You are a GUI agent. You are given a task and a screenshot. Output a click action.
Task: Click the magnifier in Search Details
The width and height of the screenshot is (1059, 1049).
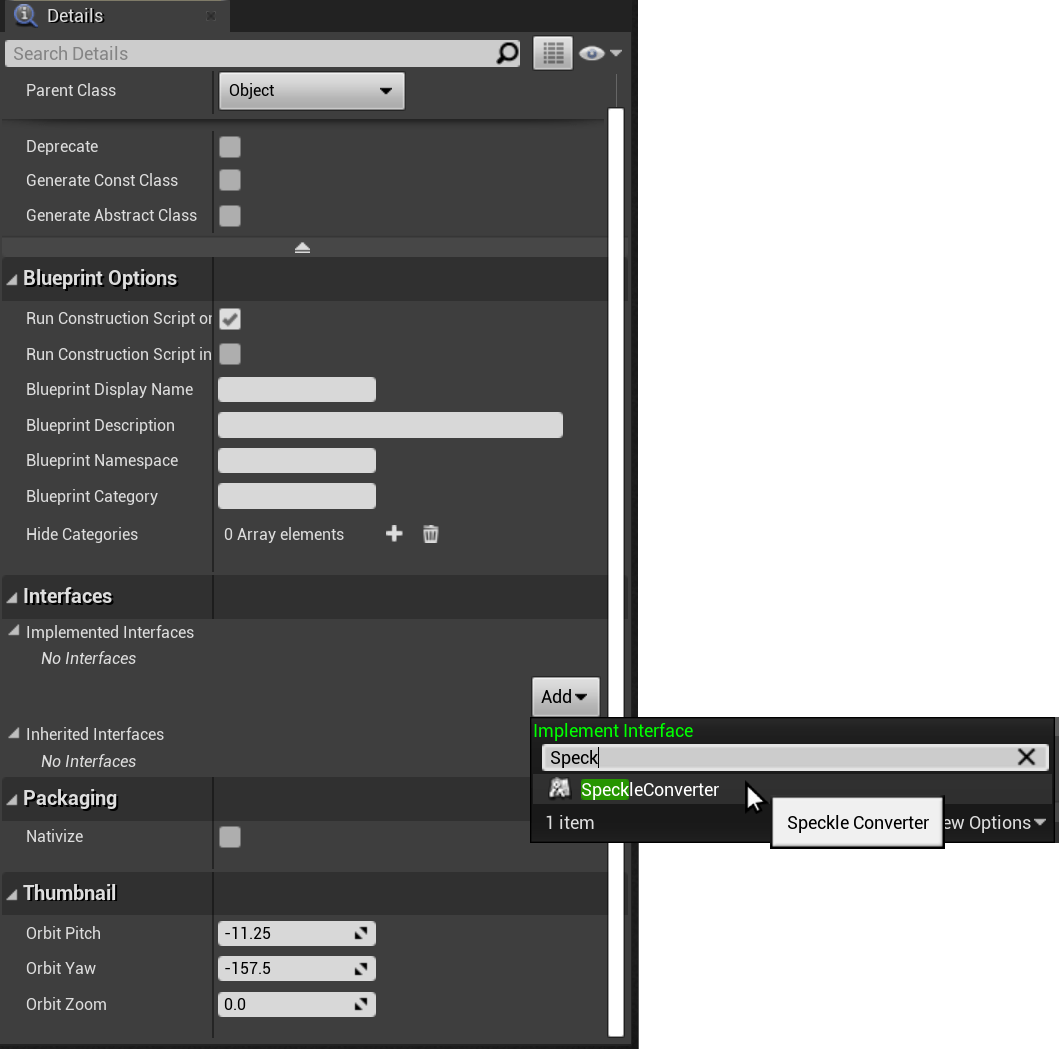[x=507, y=52]
